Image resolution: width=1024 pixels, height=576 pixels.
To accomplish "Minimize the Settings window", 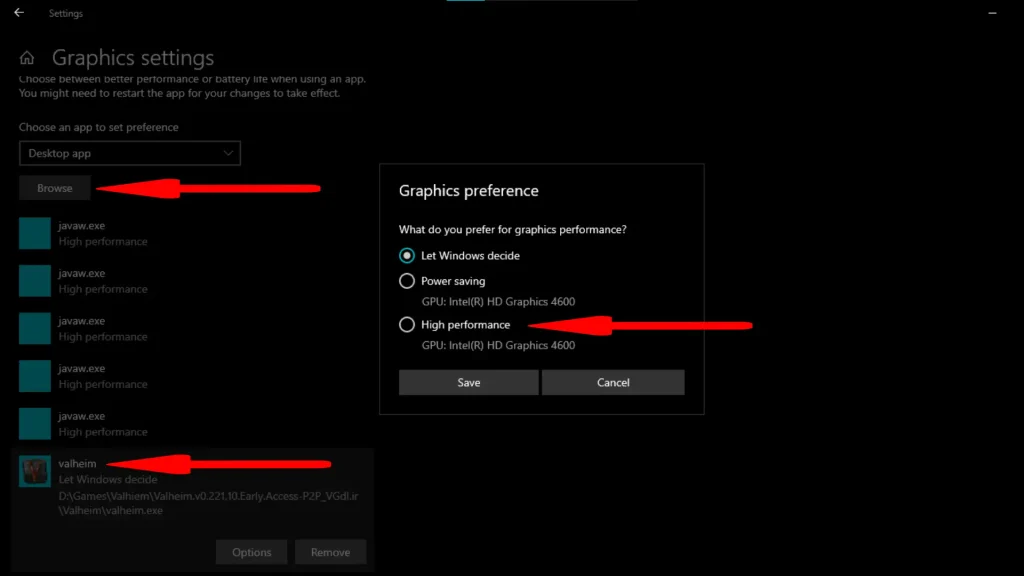I will [992, 13].
